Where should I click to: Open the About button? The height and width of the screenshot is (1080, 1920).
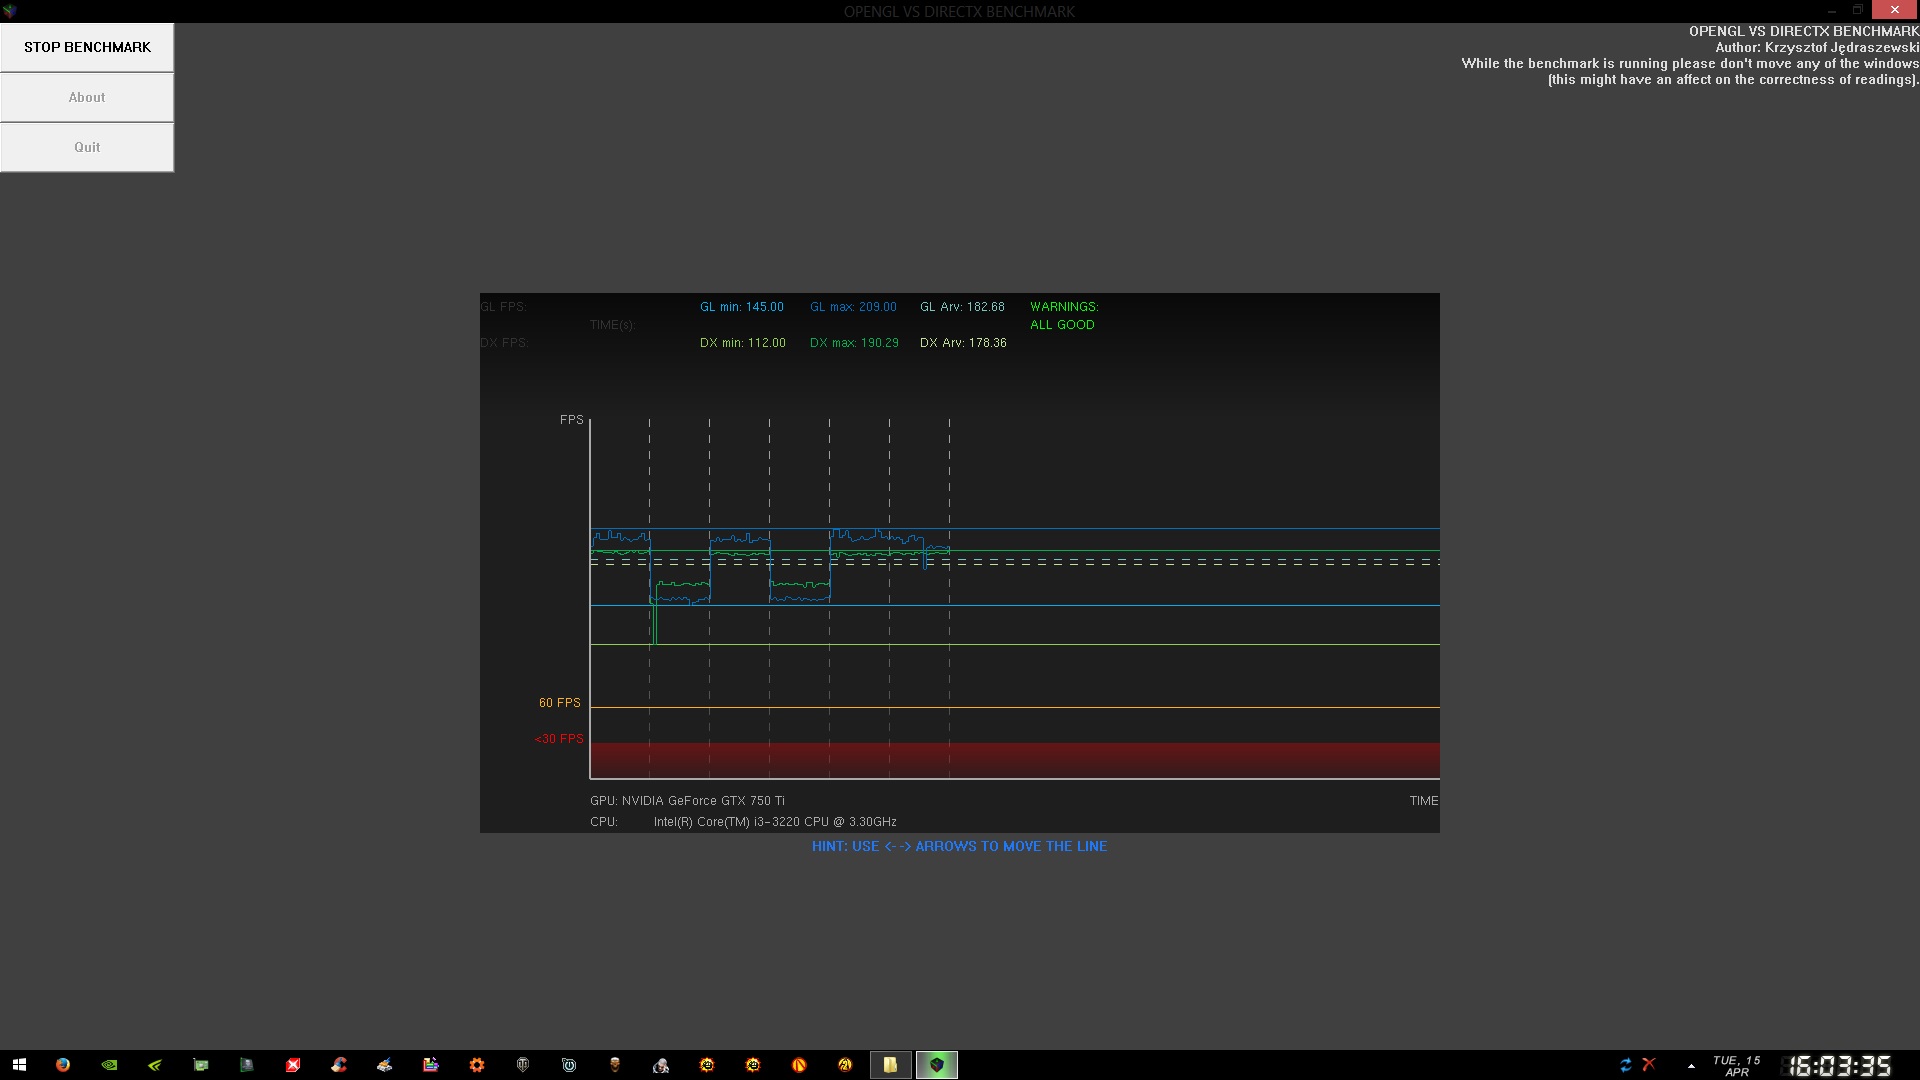point(87,97)
